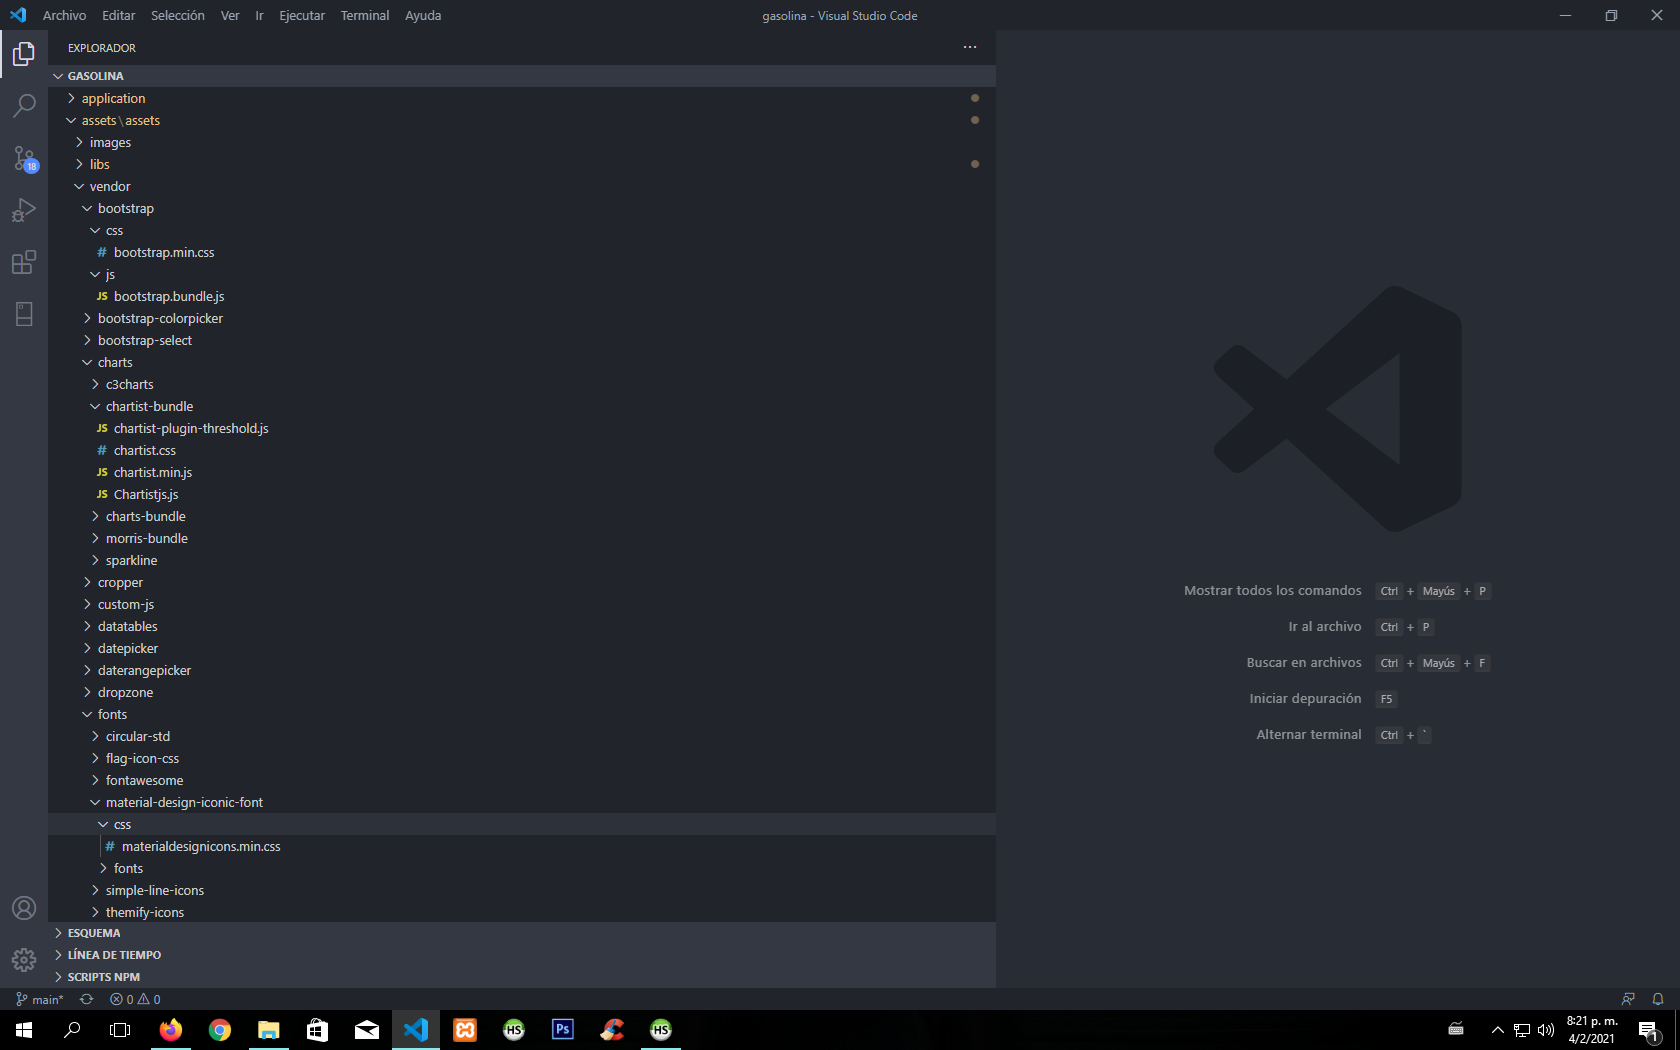Image resolution: width=1680 pixels, height=1050 pixels.
Task: Click the volume icon in system tray
Action: coord(1546,1030)
